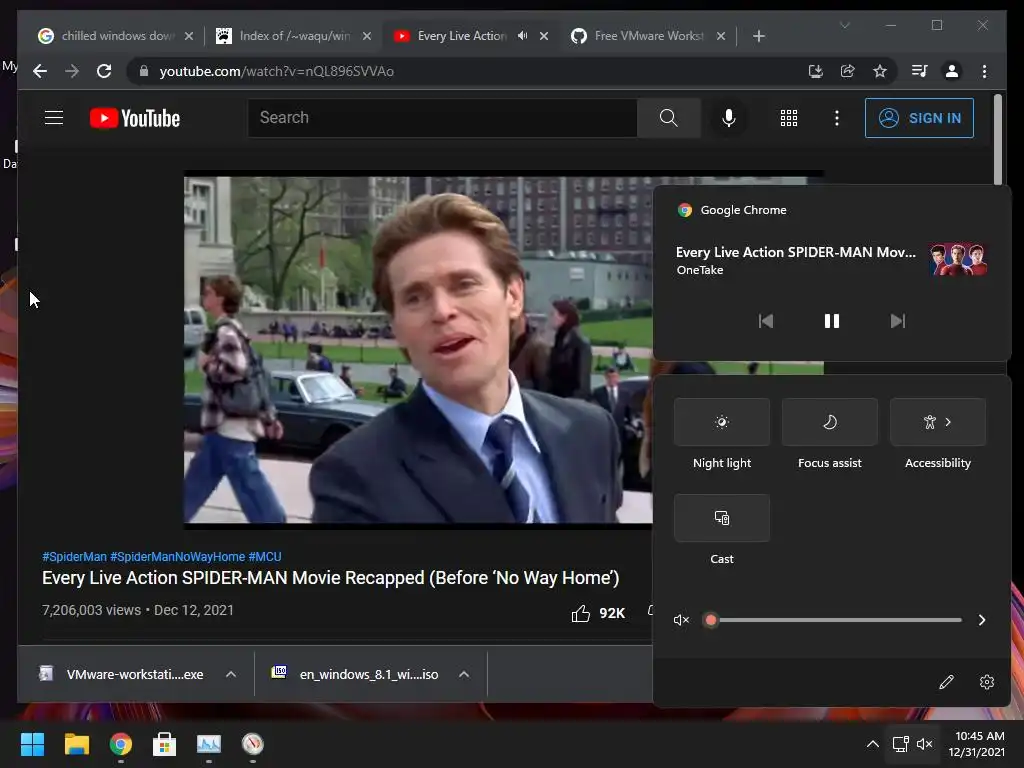Viewport: 1024px width, 768px height.
Task: Click the address bar URL
Action: coord(277,71)
